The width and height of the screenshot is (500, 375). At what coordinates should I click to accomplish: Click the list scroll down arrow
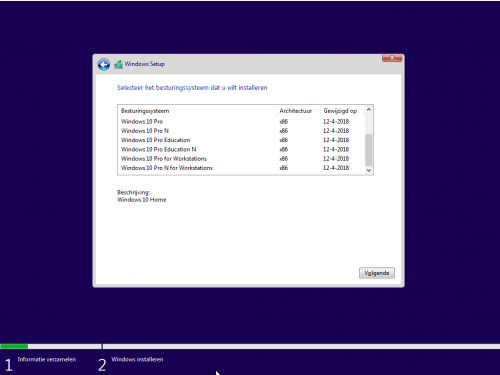369,170
